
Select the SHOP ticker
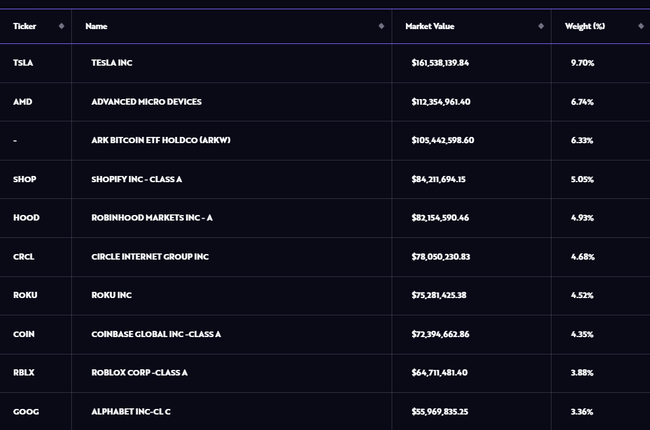pos(25,179)
